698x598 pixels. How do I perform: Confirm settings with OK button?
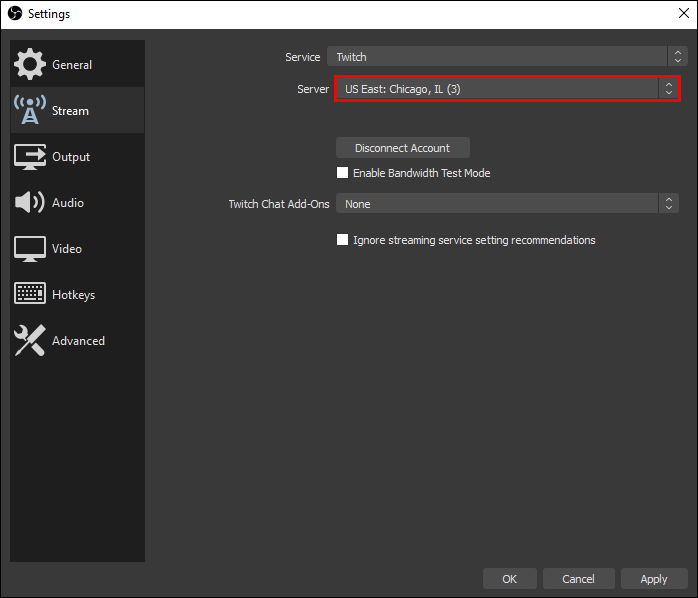click(510, 579)
